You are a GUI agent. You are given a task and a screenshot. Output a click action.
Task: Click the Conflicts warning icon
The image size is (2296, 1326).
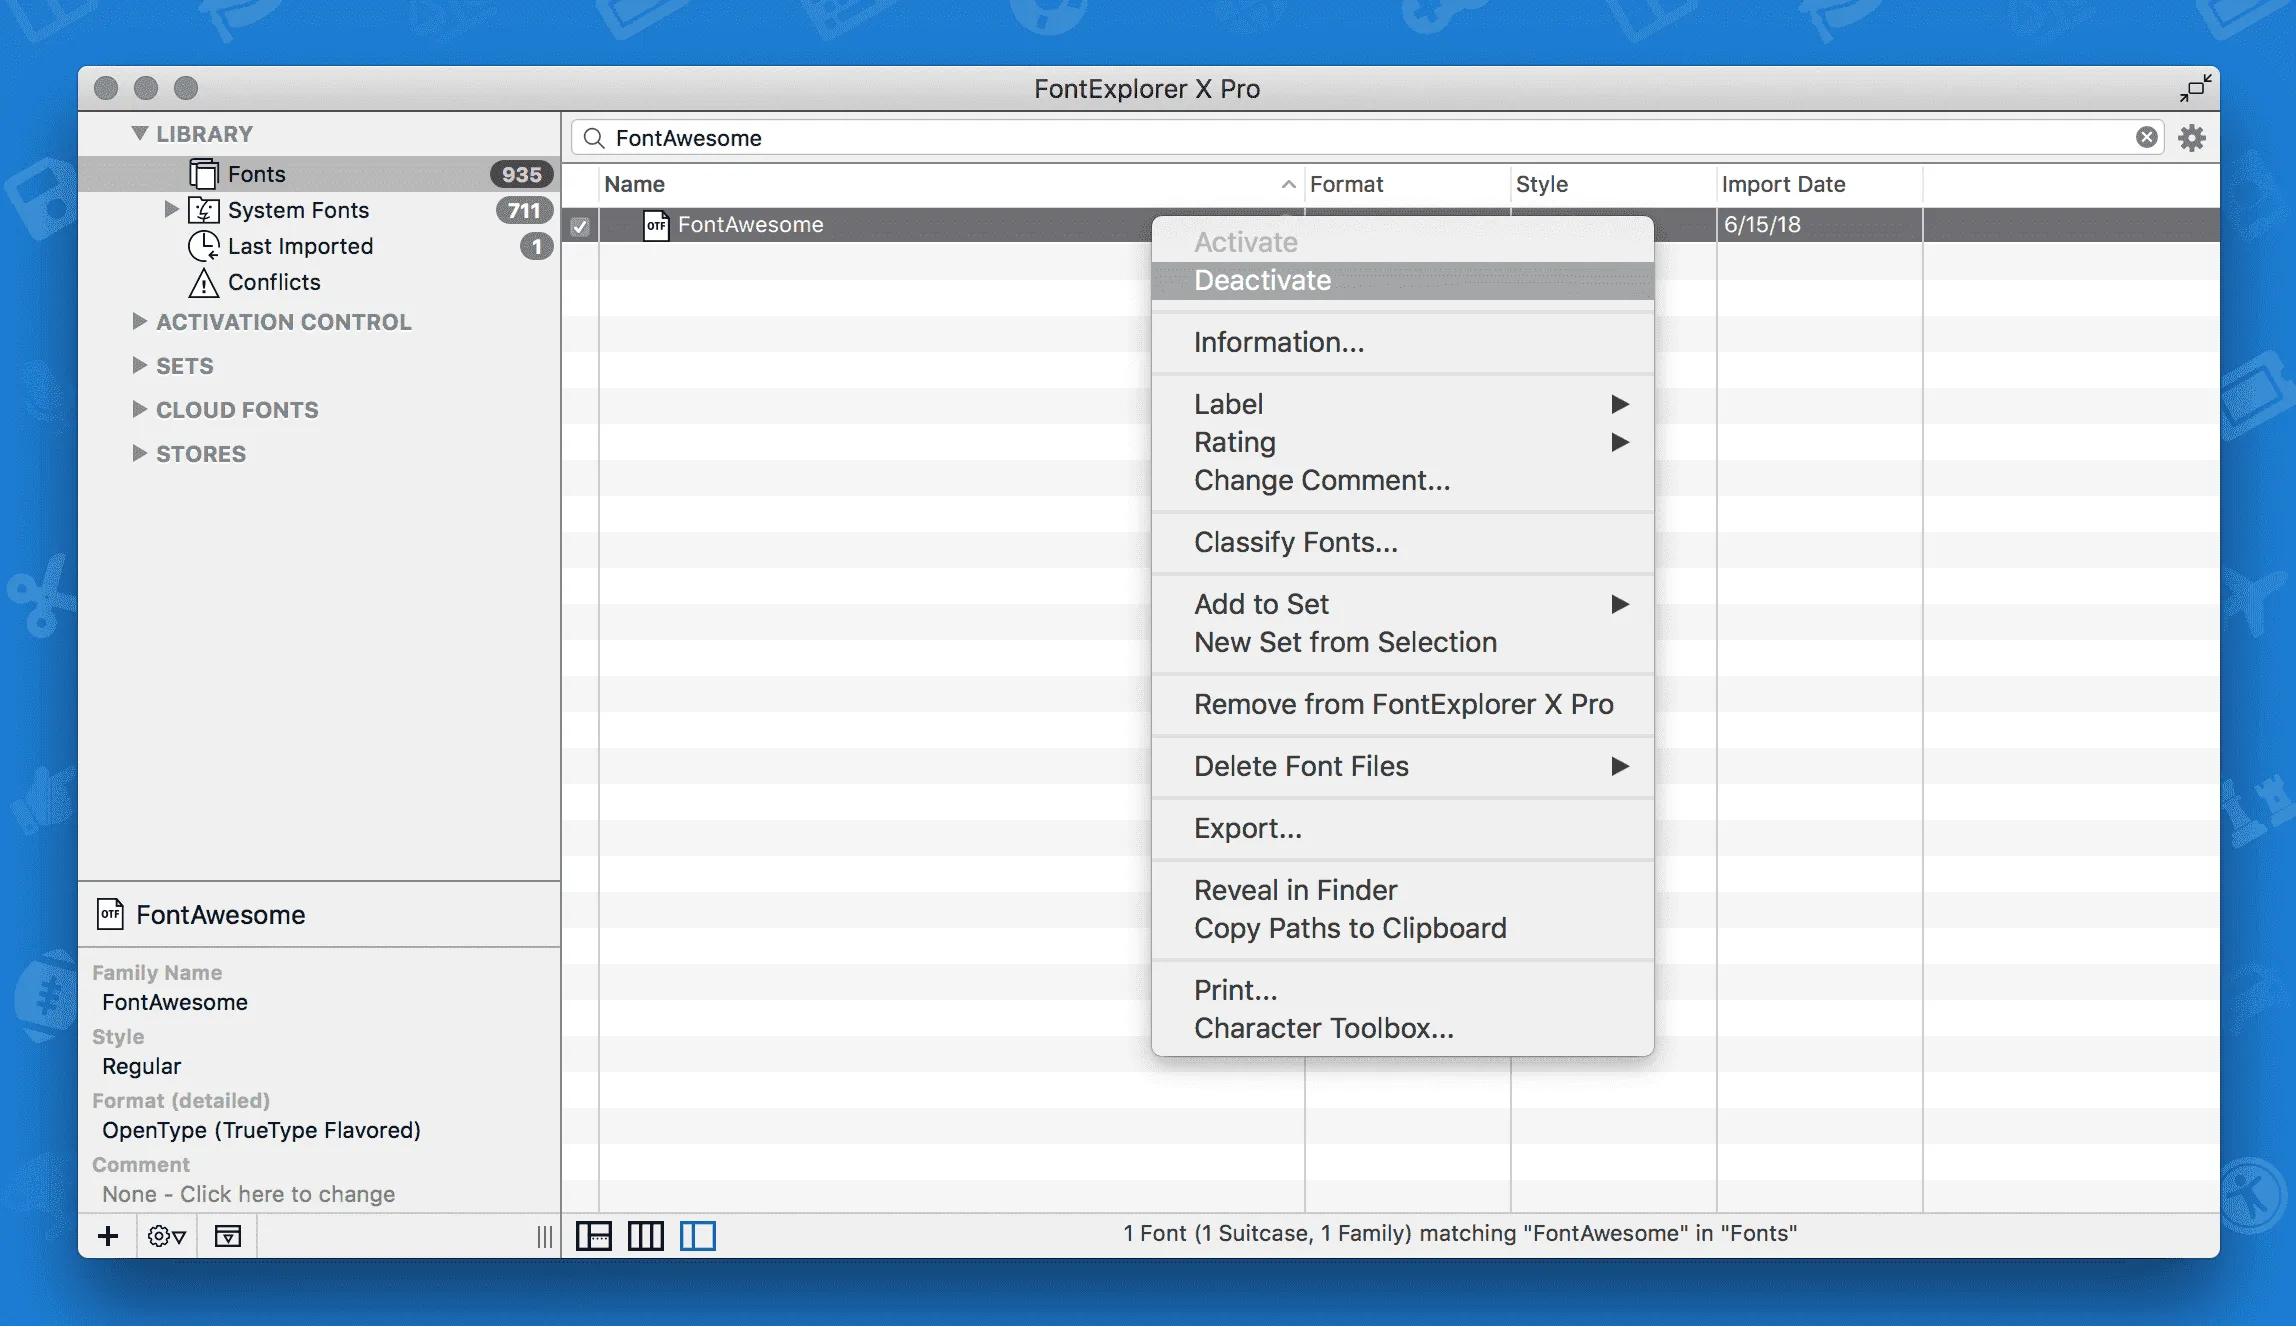(x=203, y=283)
